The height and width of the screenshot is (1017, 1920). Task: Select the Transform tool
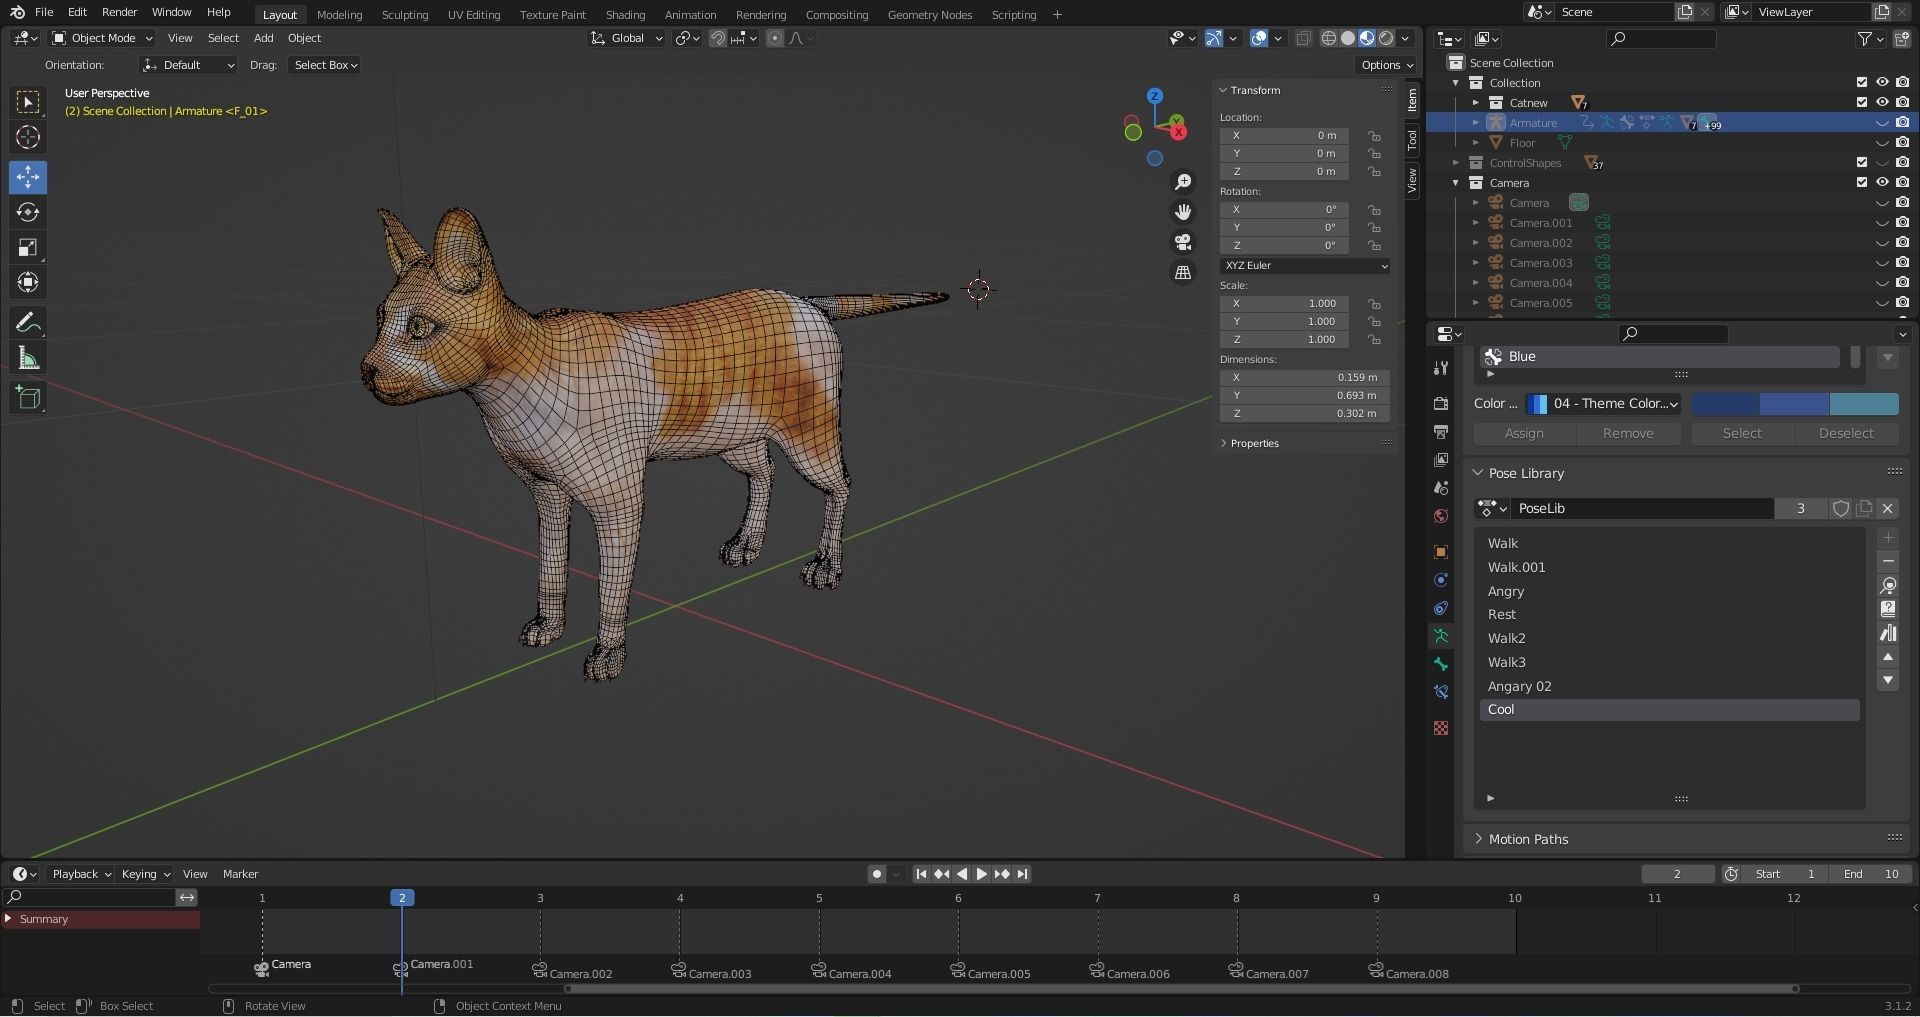coord(28,282)
